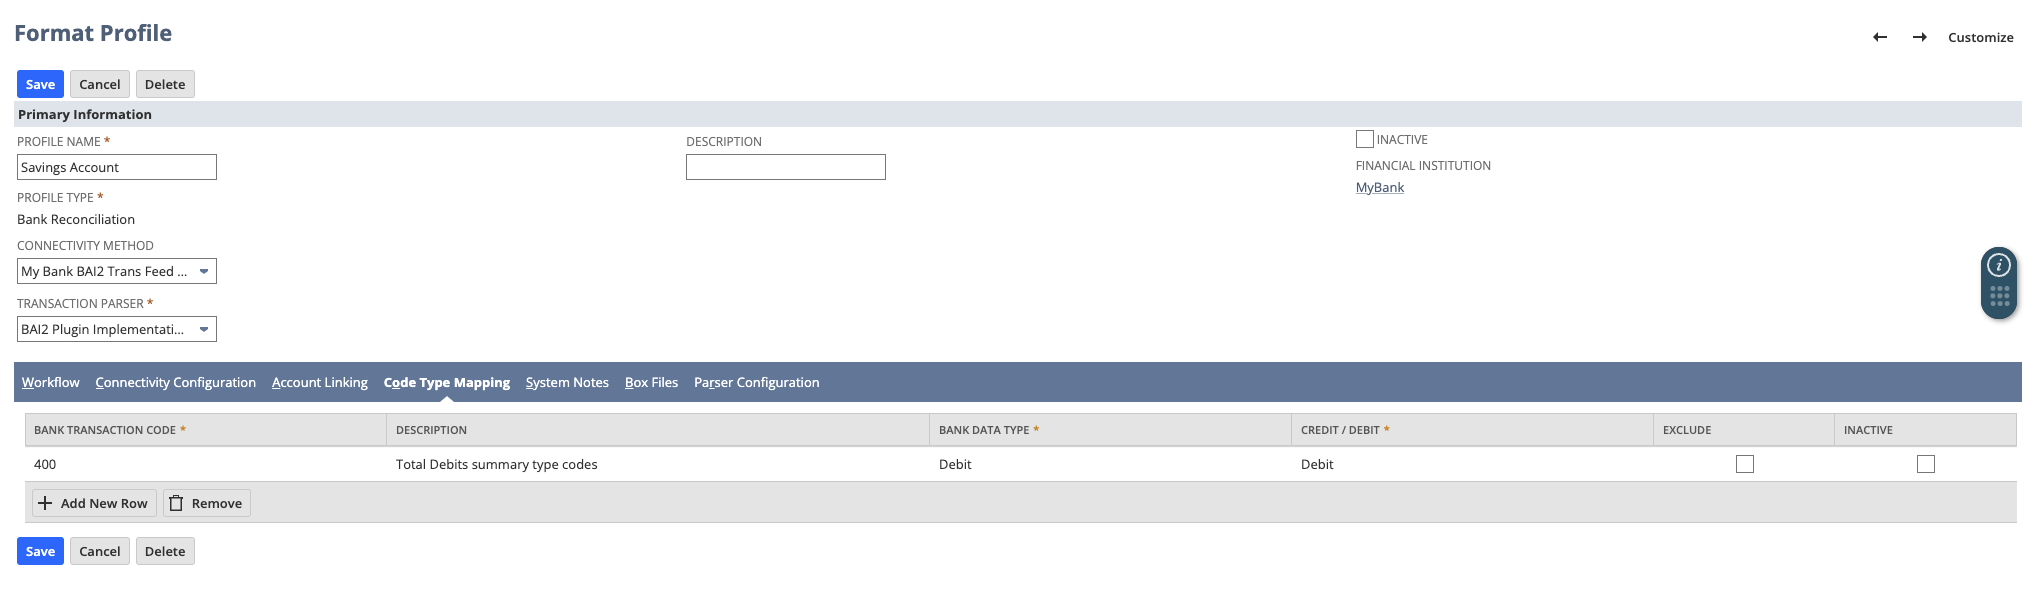
Task: Click the Customize link
Action: point(1980,37)
